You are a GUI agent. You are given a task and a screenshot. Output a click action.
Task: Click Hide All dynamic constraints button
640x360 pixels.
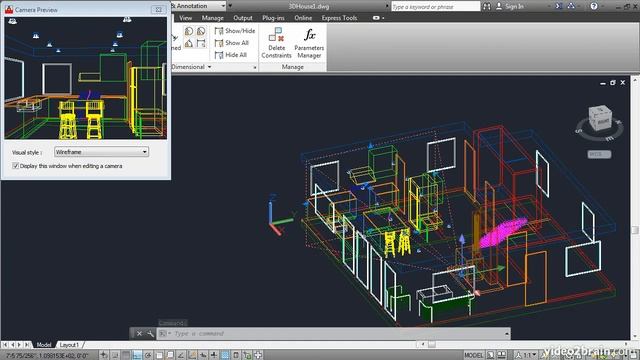[x=231, y=55]
